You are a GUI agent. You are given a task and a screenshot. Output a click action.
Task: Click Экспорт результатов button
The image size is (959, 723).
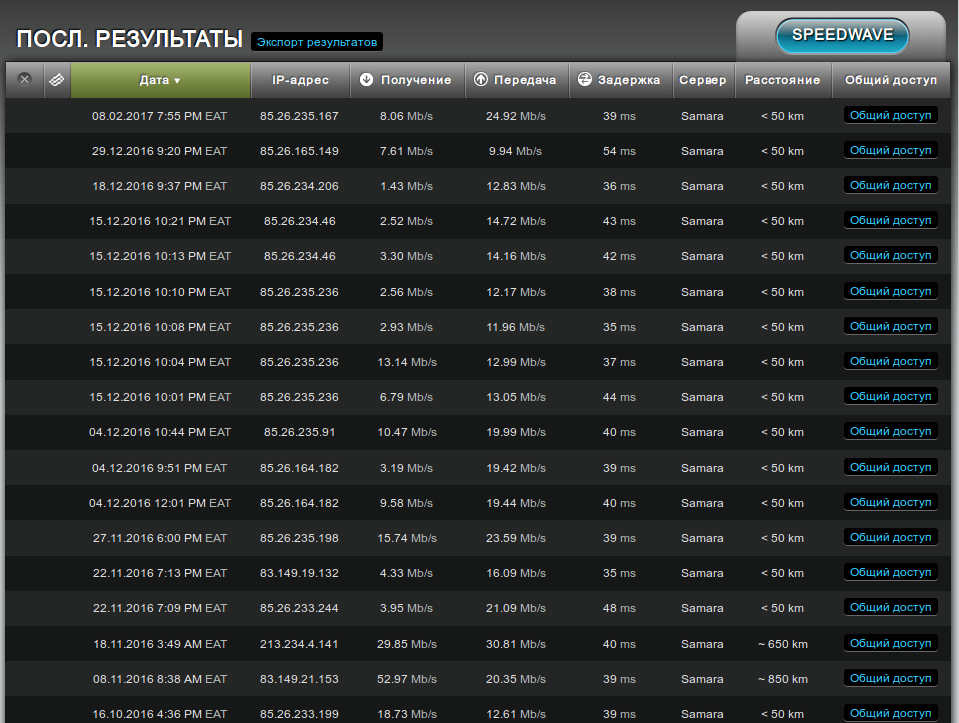[x=317, y=42]
